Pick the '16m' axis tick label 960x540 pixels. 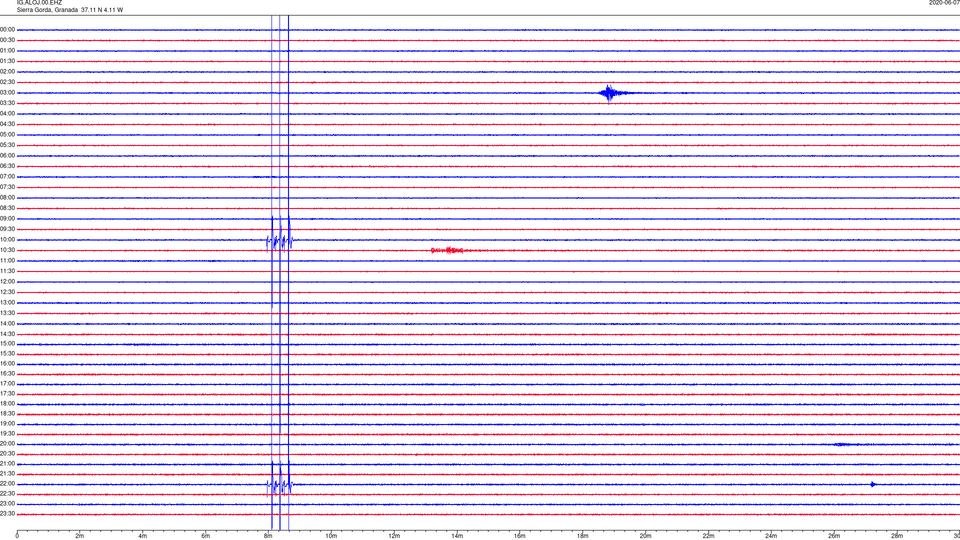click(x=520, y=536)
